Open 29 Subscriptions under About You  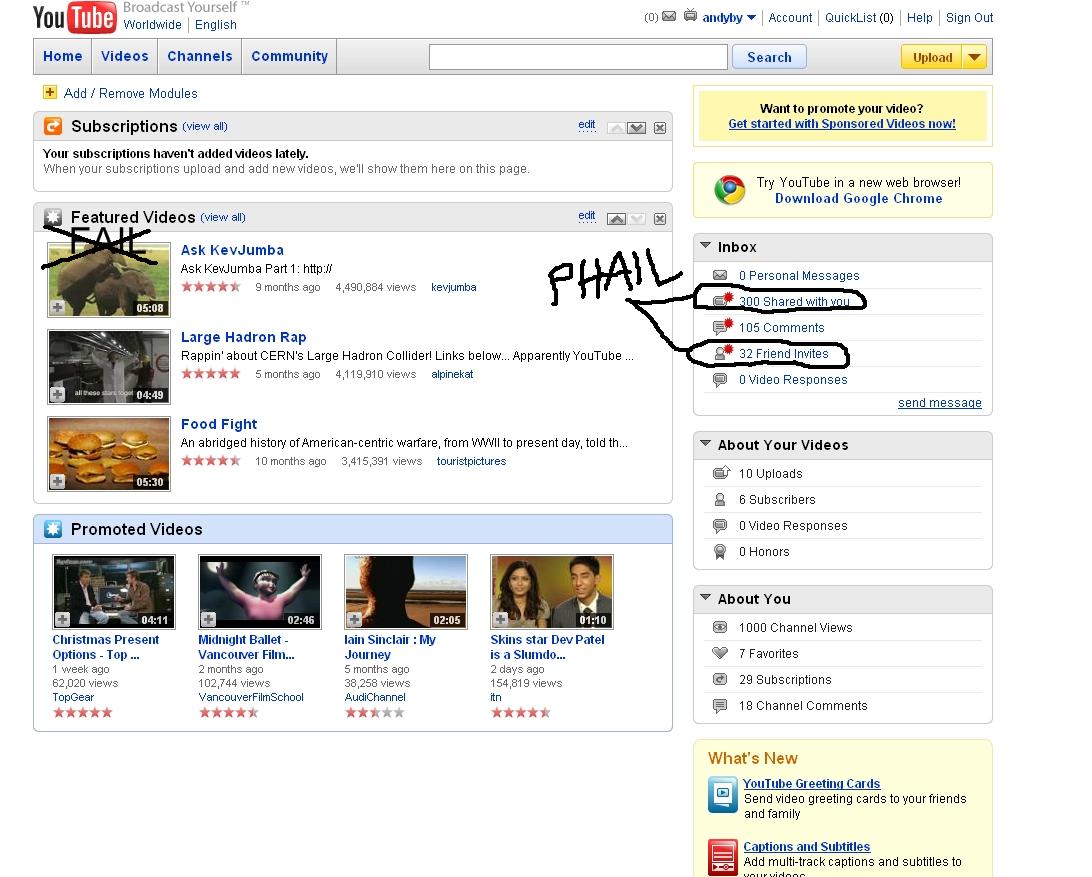[x=785, y=679]
